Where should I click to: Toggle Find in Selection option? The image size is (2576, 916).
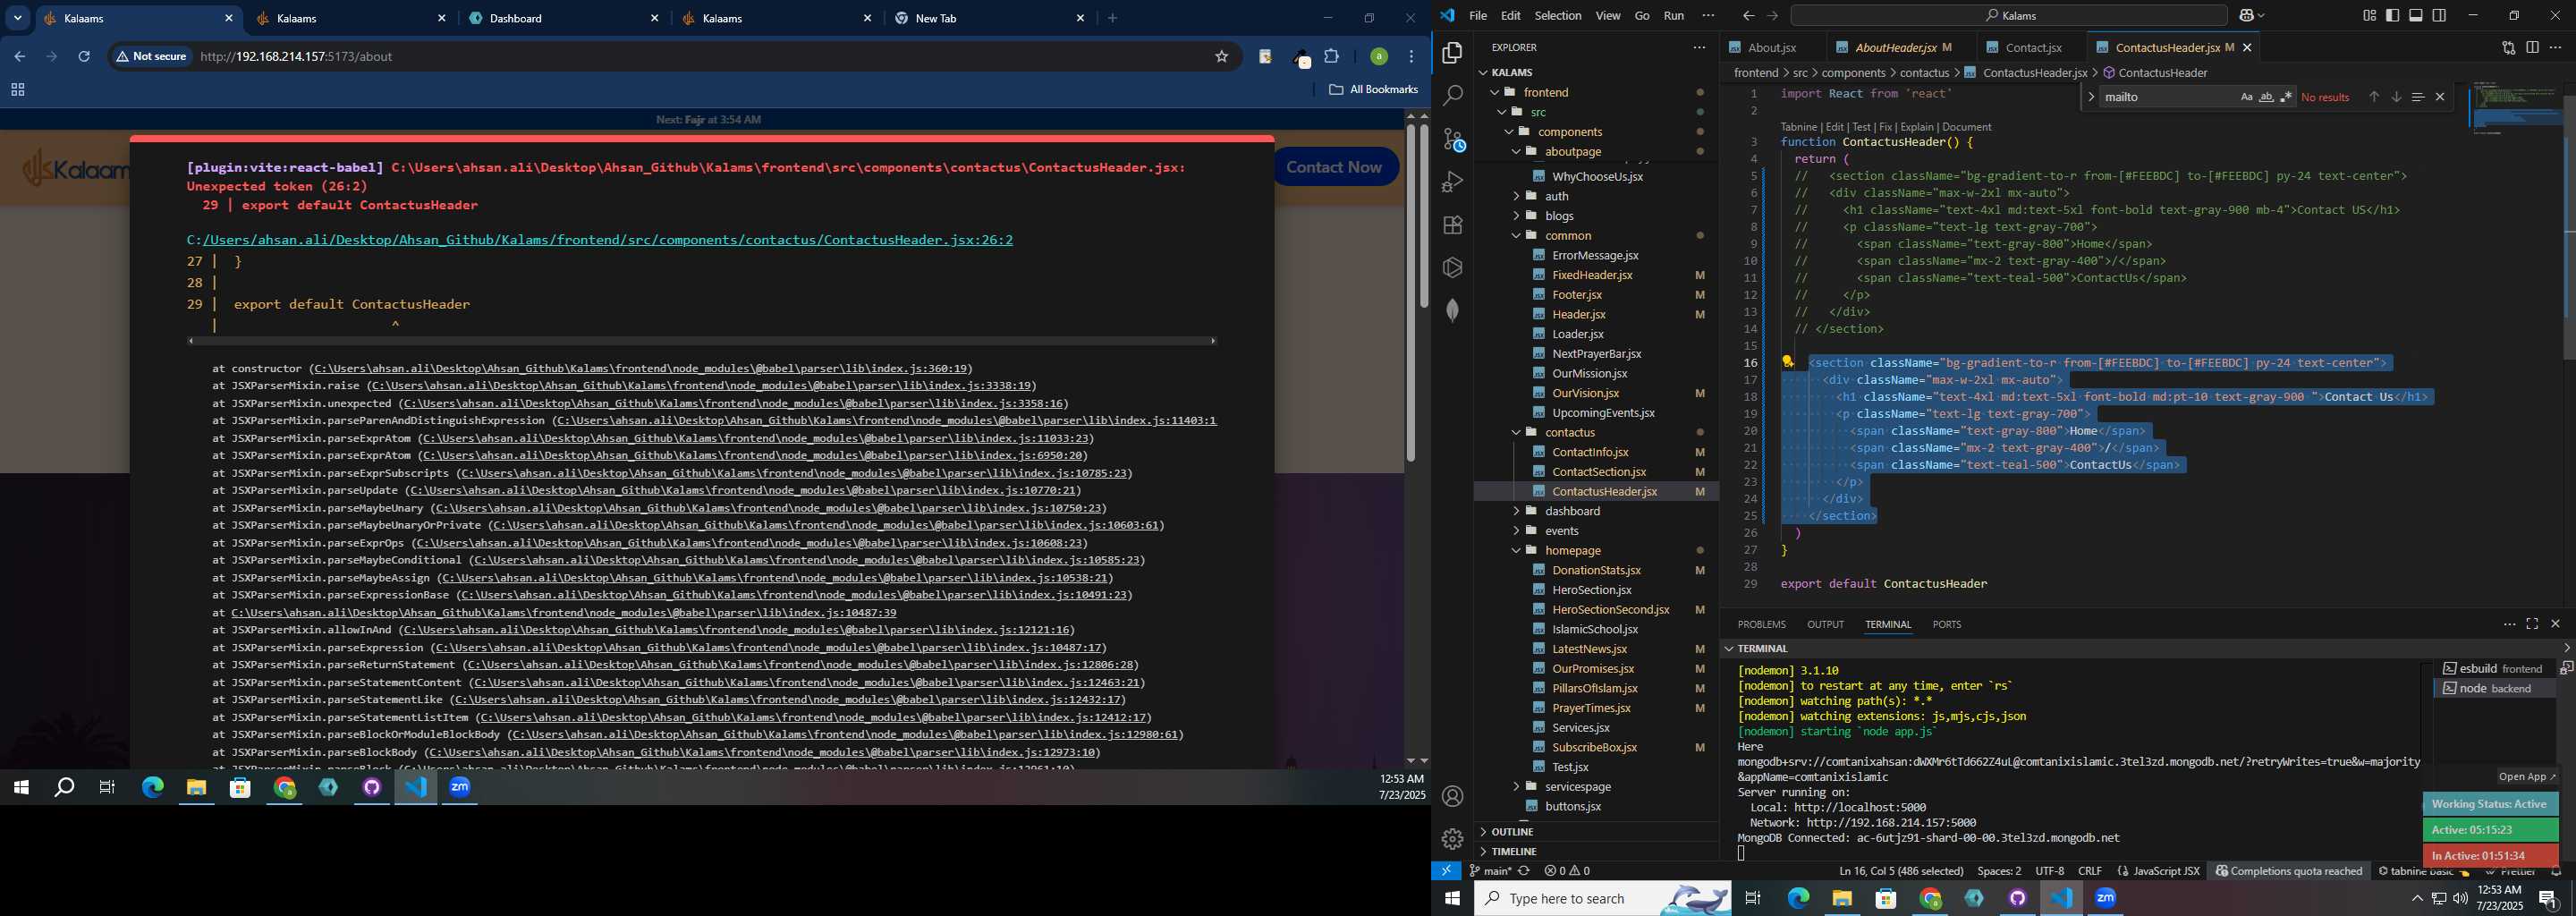(x=2418, y=97)
